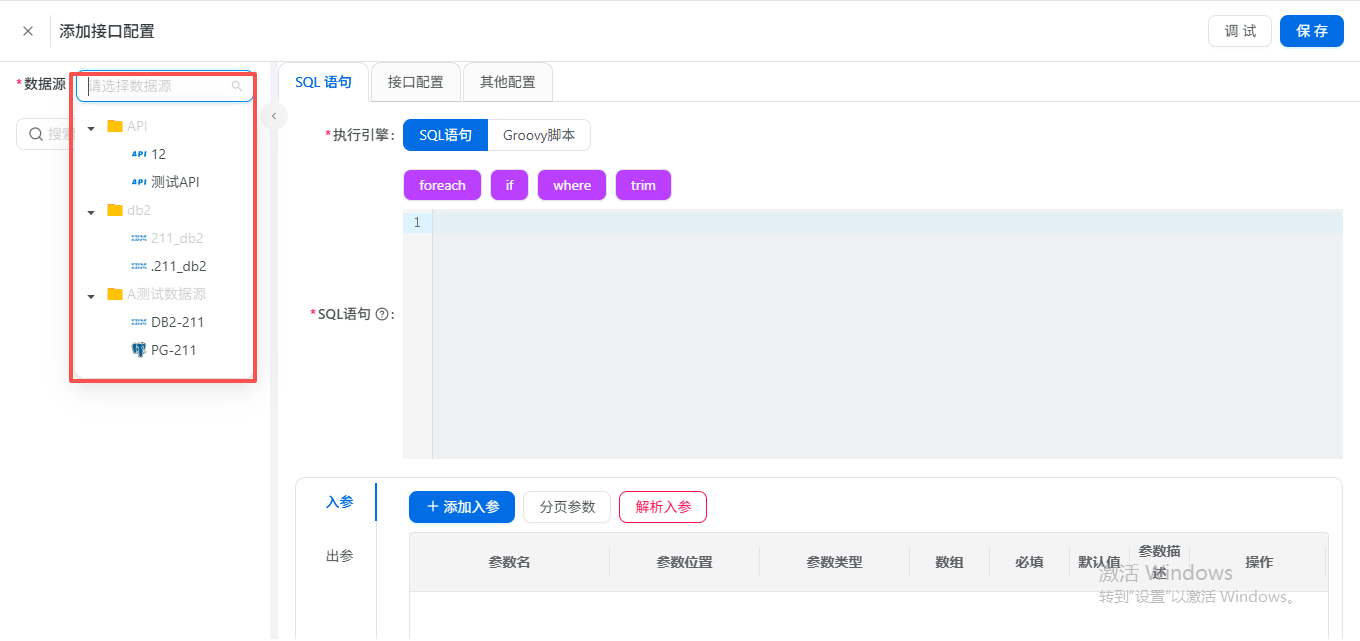Switch to the SQL 语句 tab
This screenshot has height=641, width=1360.
323,82
